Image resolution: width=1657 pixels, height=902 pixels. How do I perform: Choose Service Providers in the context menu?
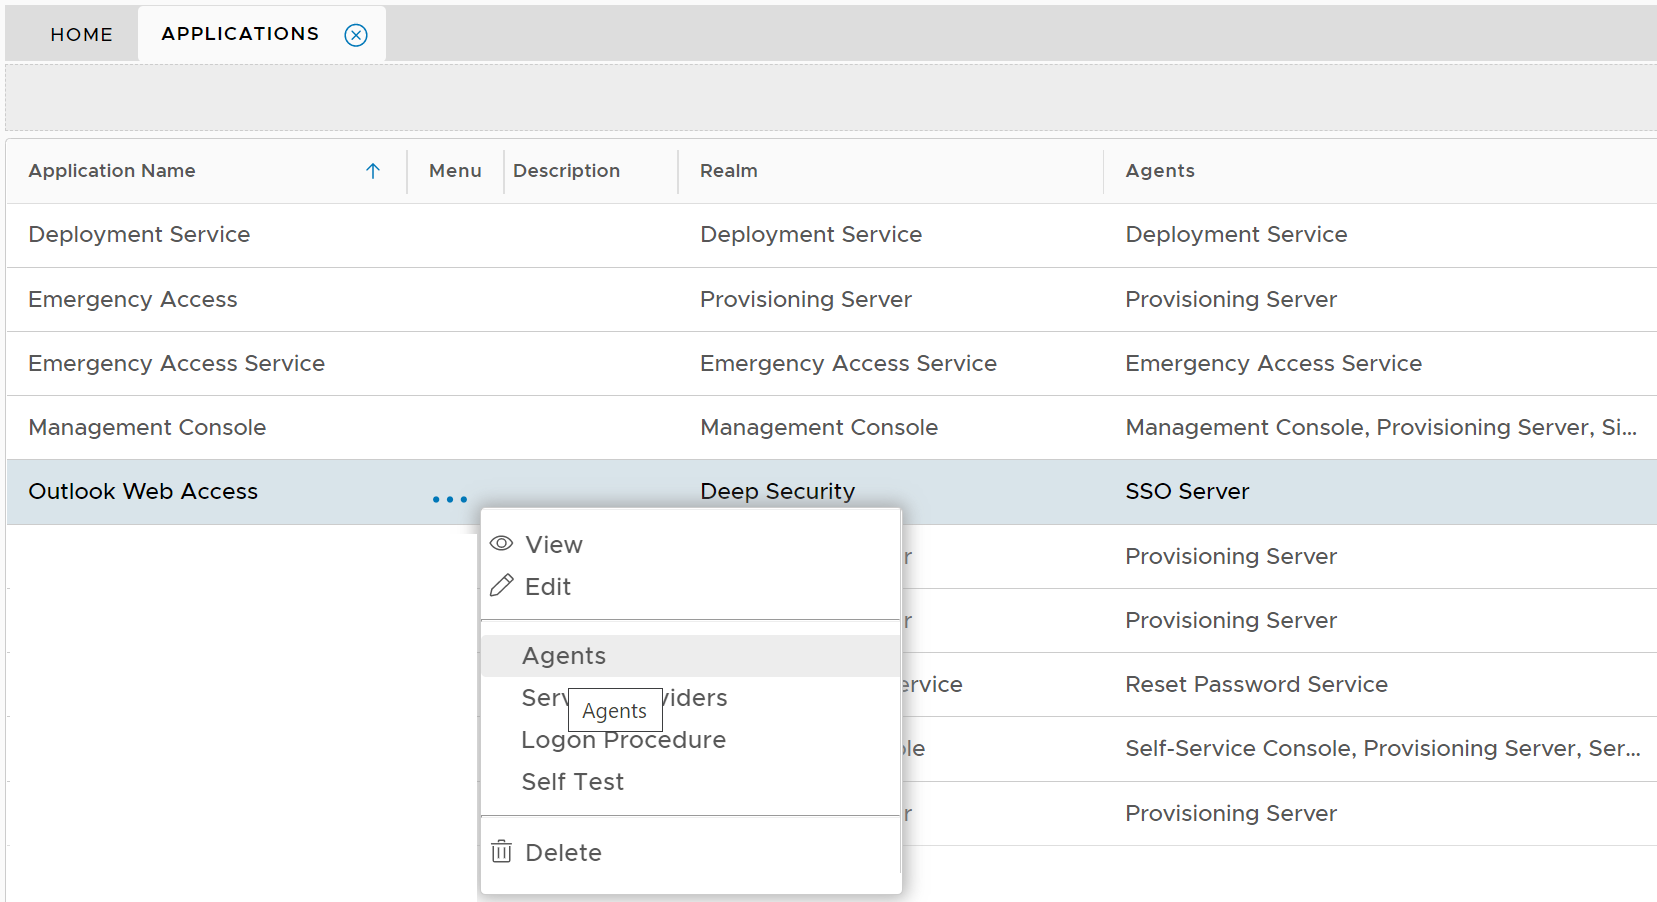pyautogui.click(x=624, y=697)
